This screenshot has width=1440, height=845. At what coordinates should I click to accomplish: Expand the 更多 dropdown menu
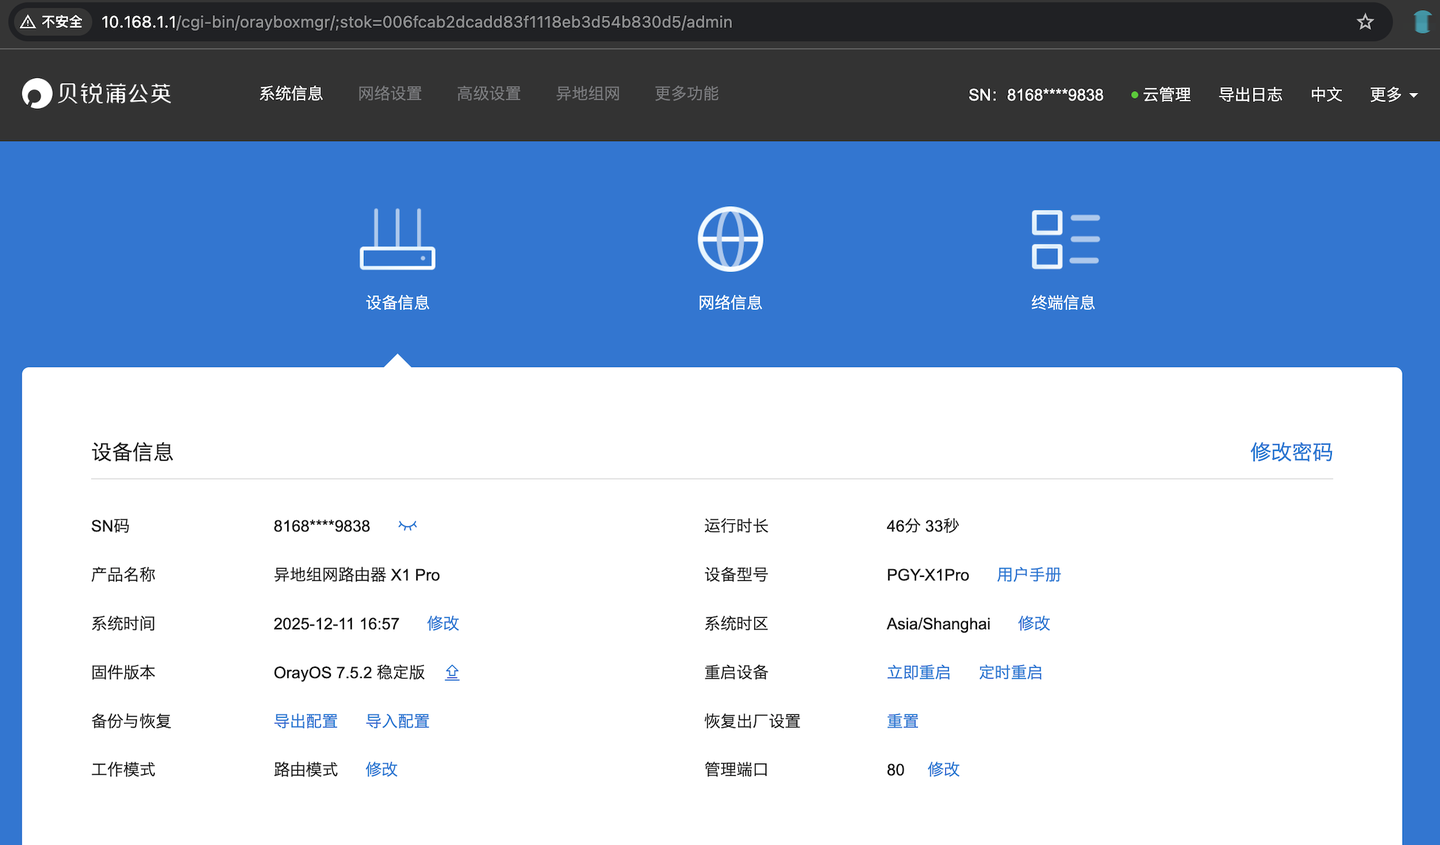[1393, 94]
